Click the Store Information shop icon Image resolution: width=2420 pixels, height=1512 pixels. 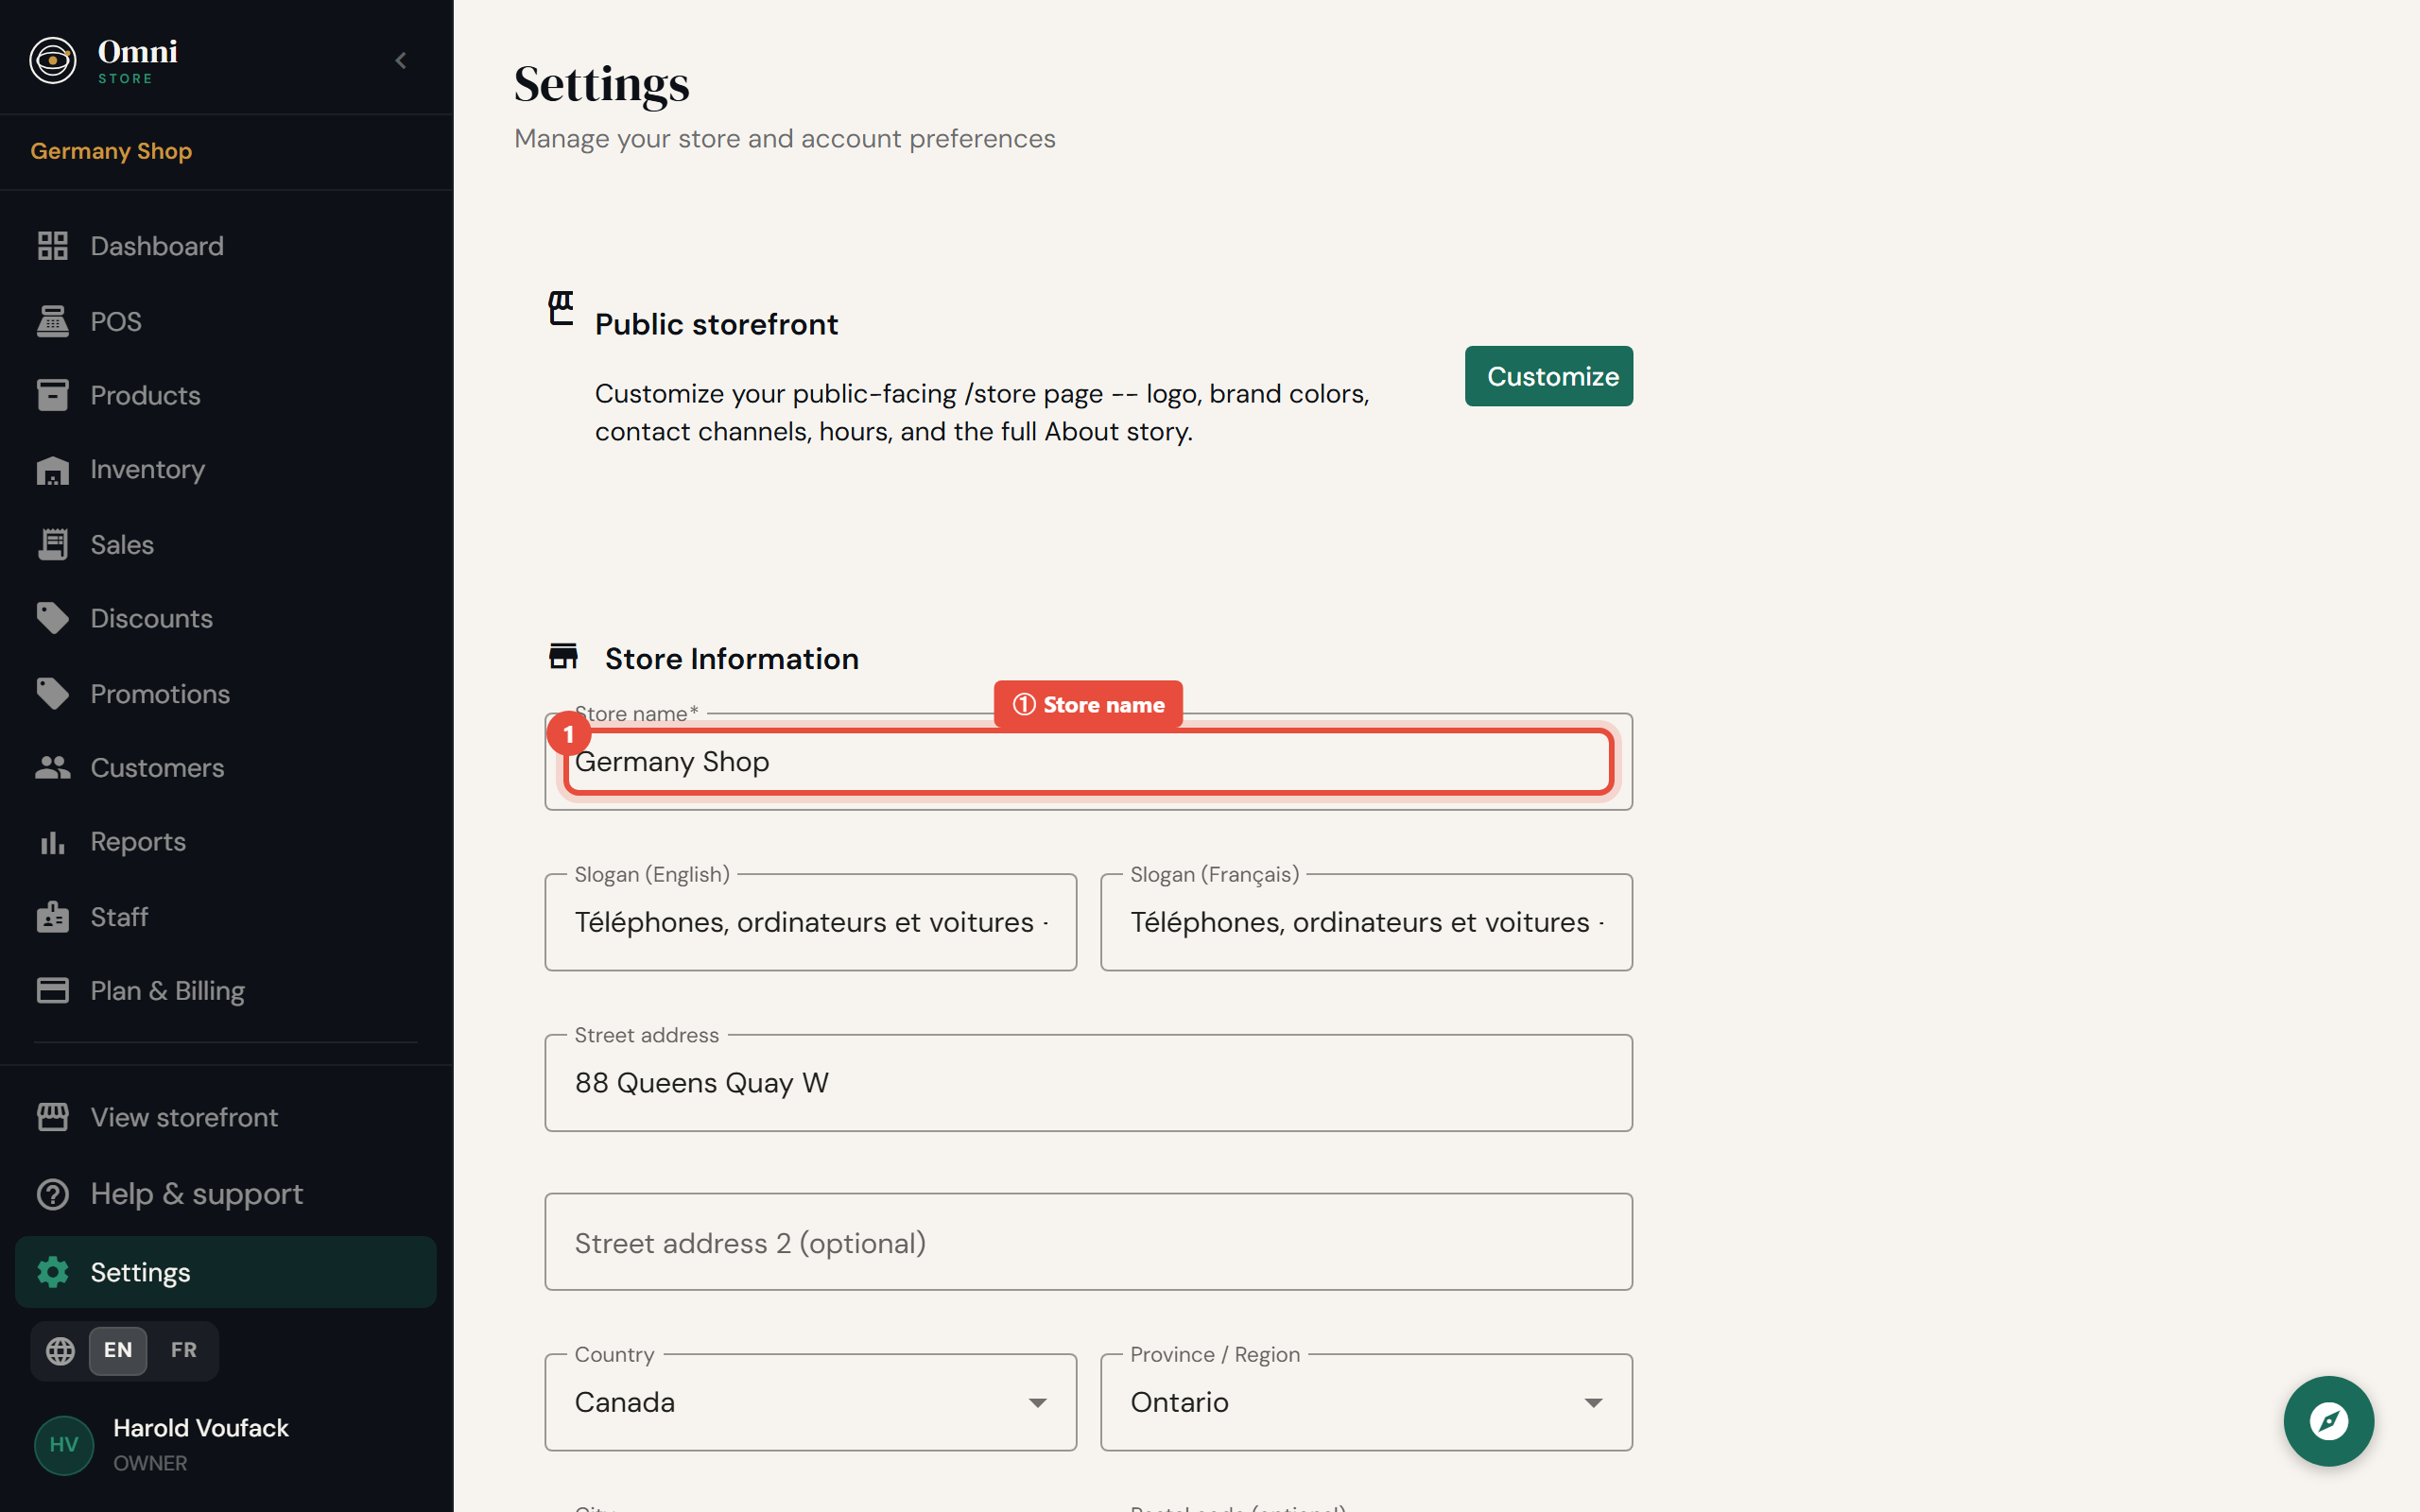tap(564, 656)
